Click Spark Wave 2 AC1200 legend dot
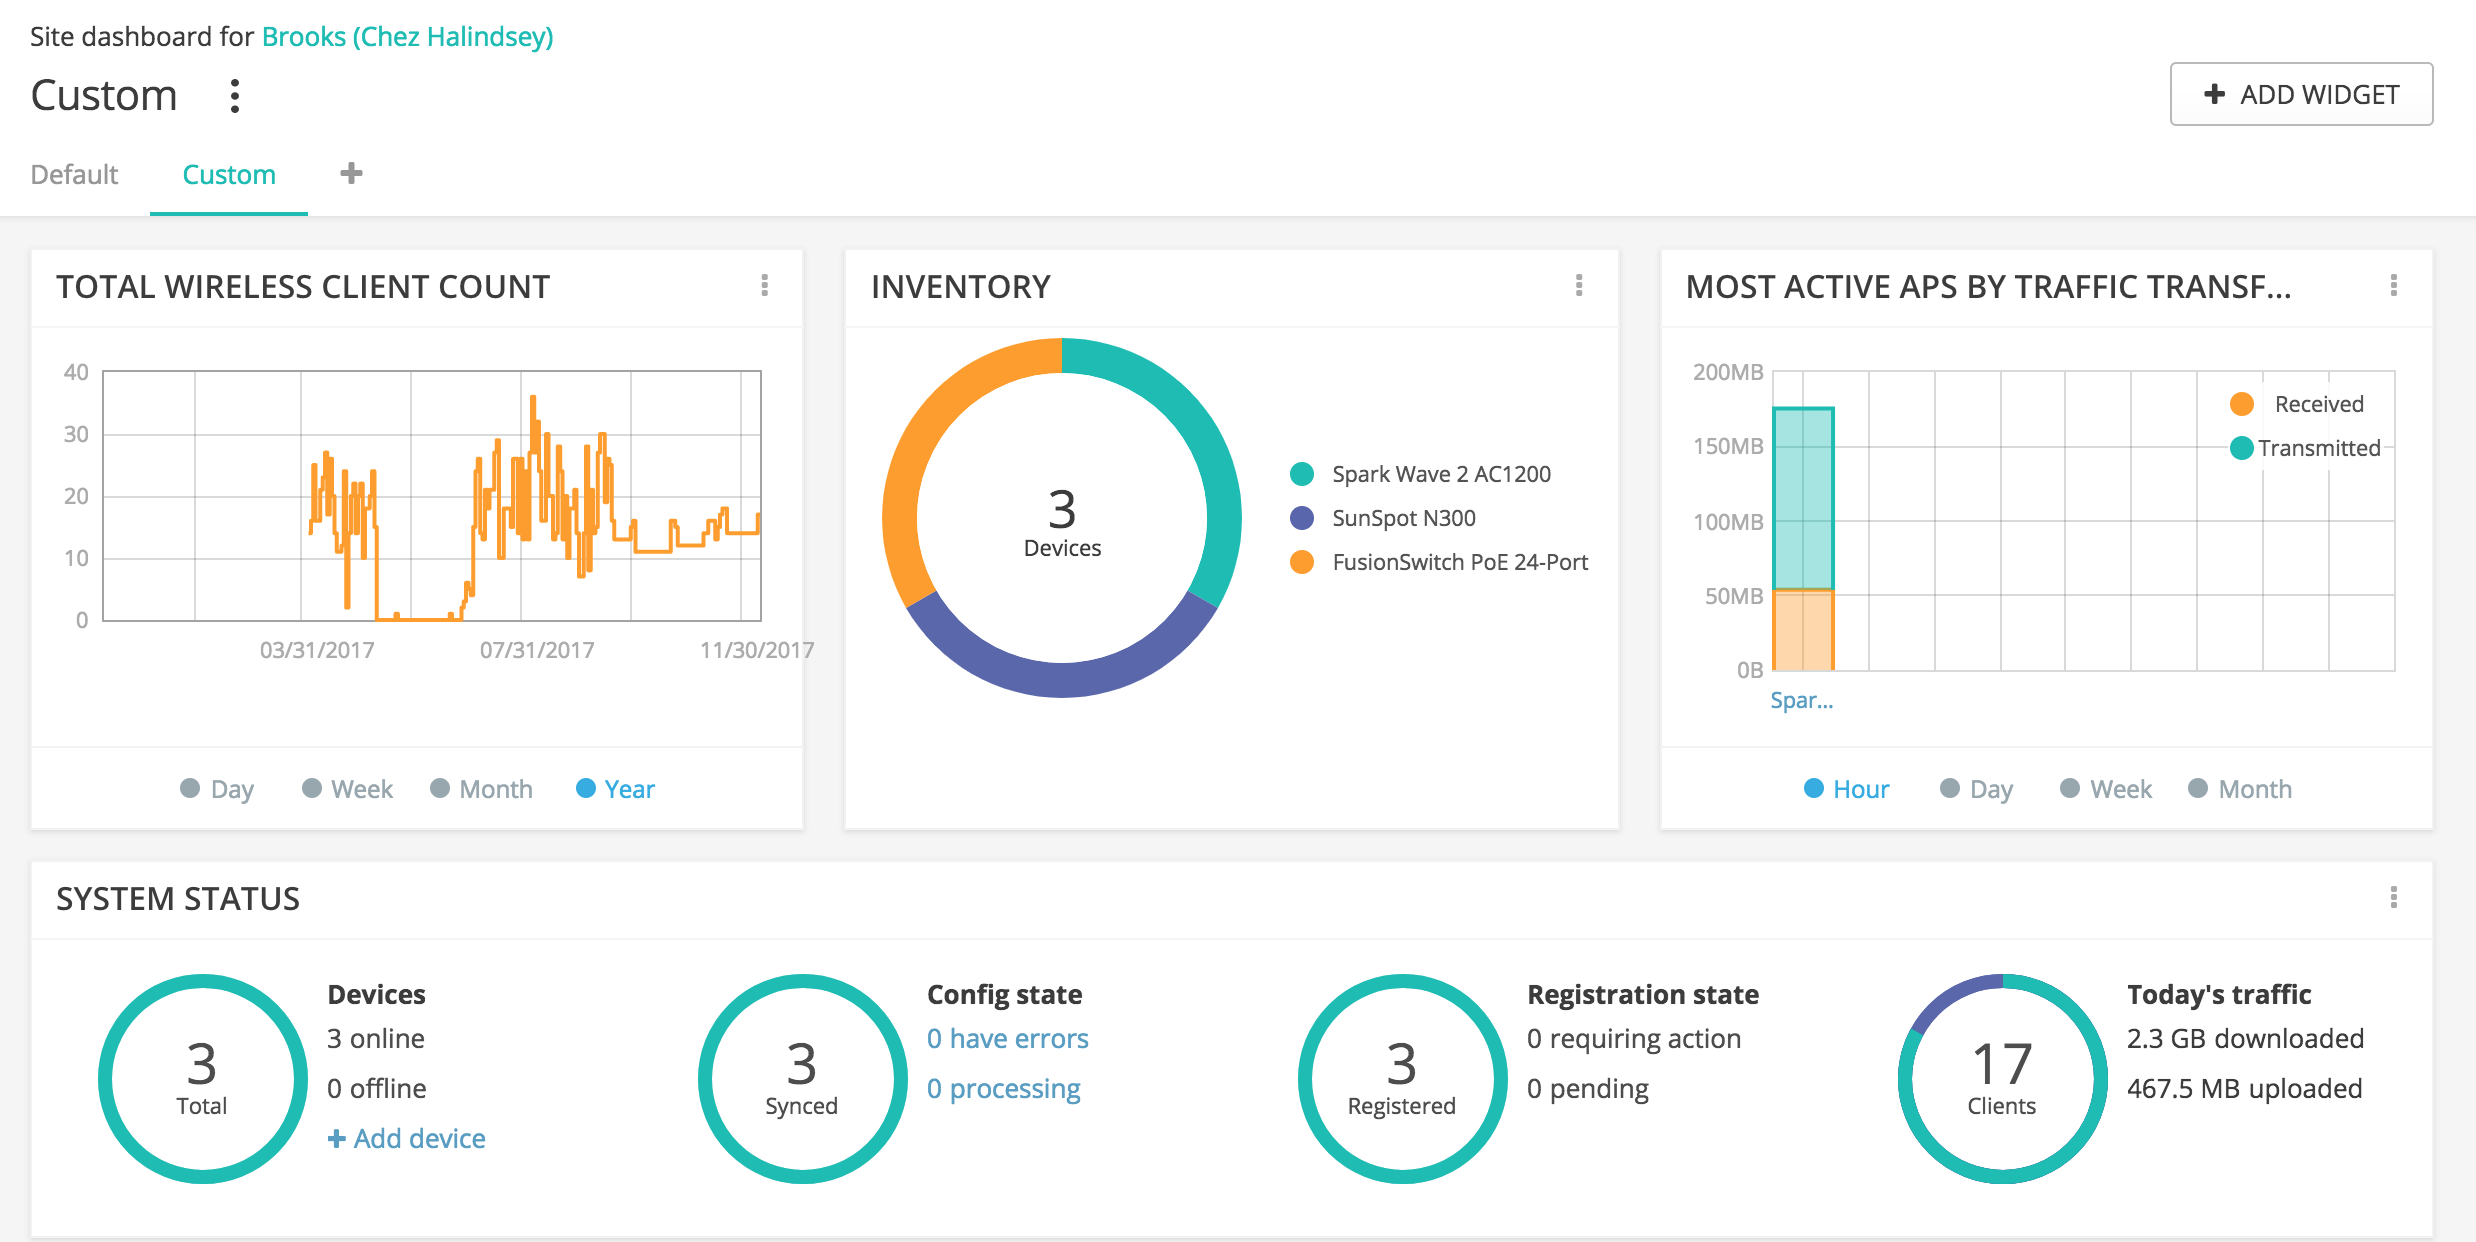The image size is (2476, 1242). [x=1301, y=474]
